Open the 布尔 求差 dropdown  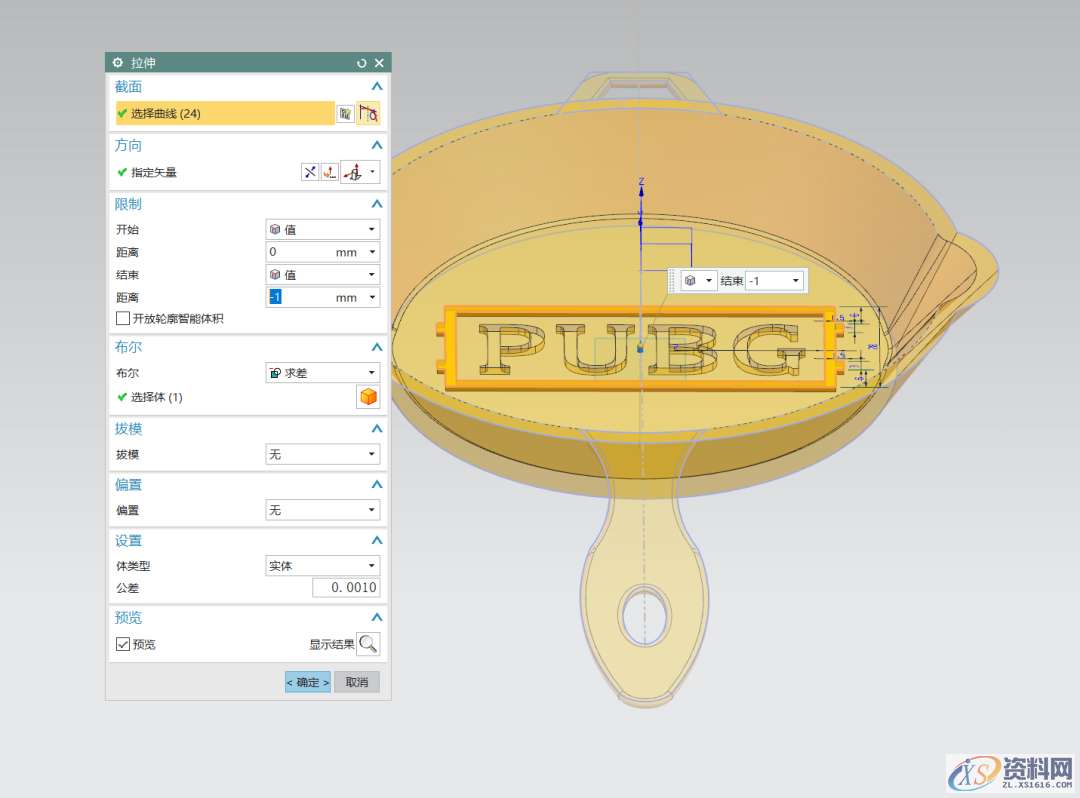[x=322, y=373]
